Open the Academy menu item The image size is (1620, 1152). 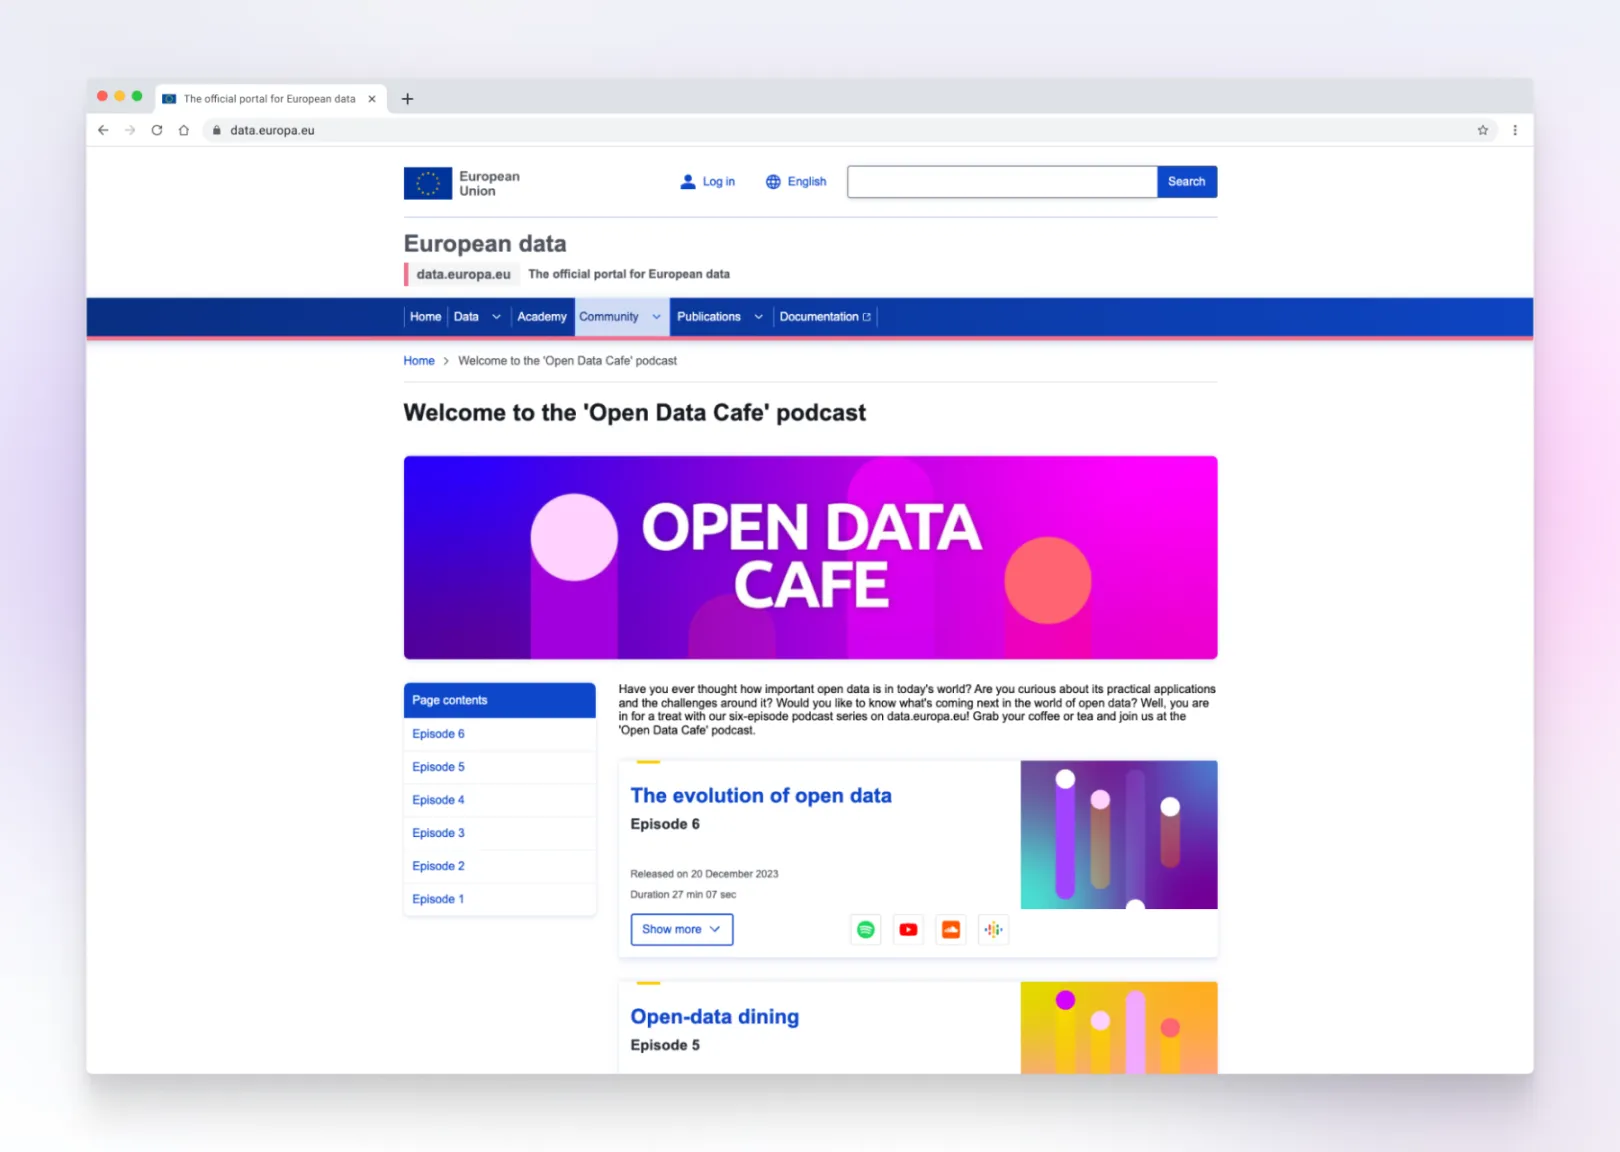(542, 317)
